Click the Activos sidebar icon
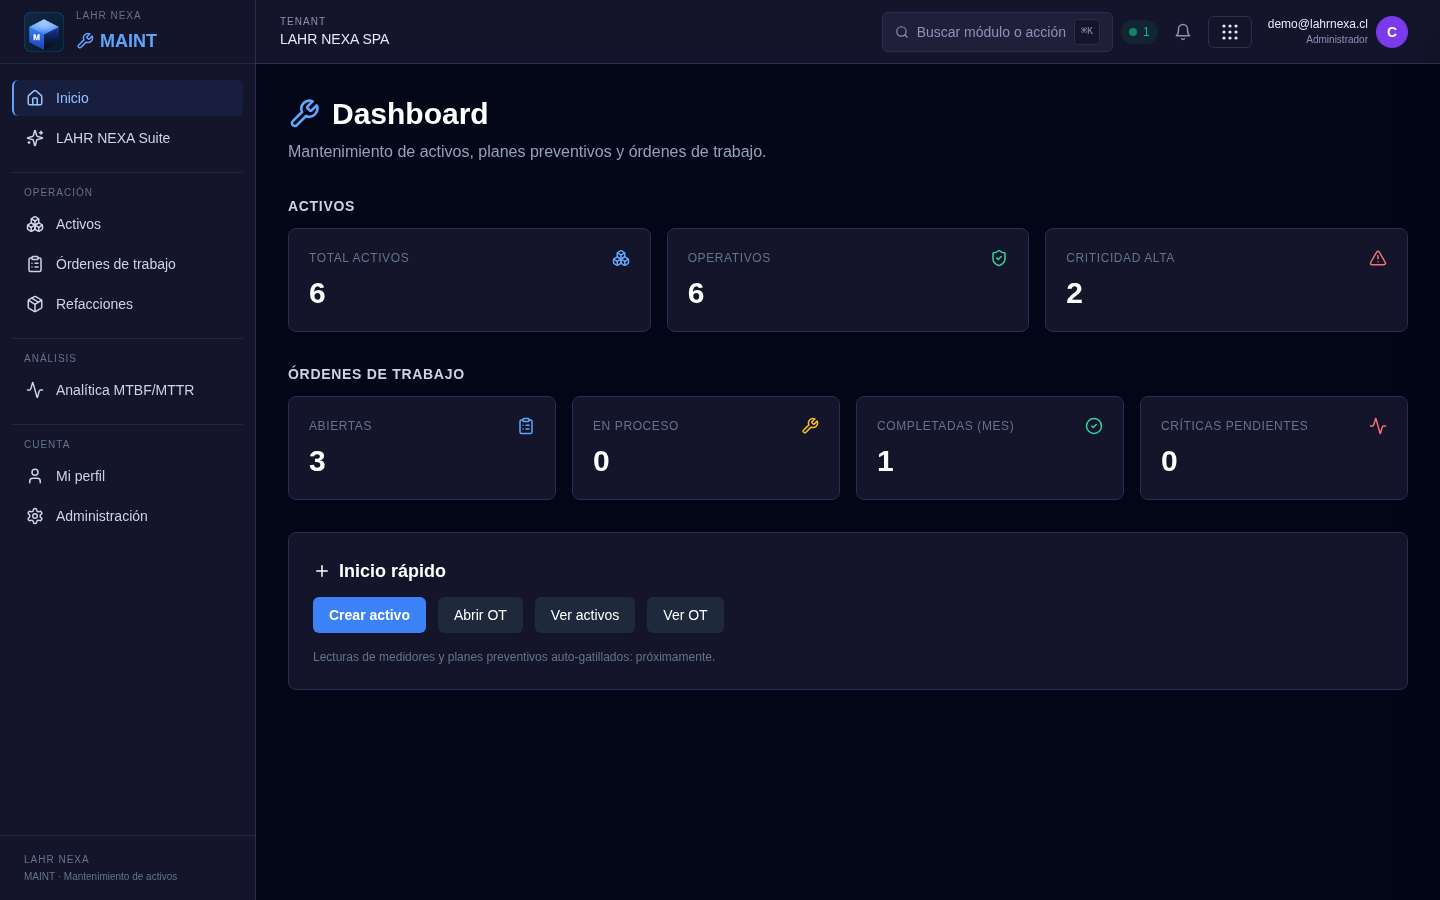The width and height of the screenshot is (1440, 900). (35, 224)
